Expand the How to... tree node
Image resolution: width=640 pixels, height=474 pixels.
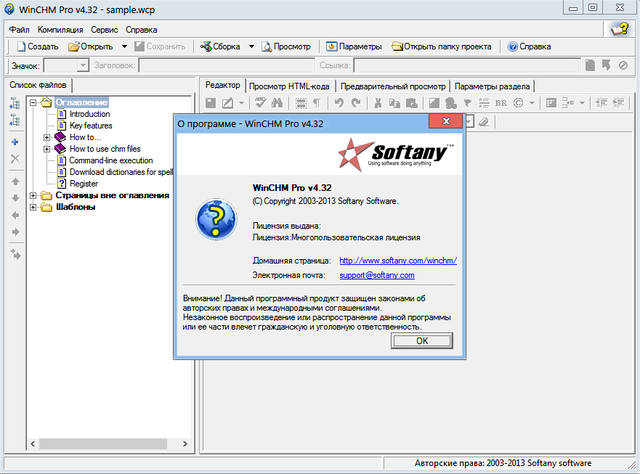tap(47, 137)
